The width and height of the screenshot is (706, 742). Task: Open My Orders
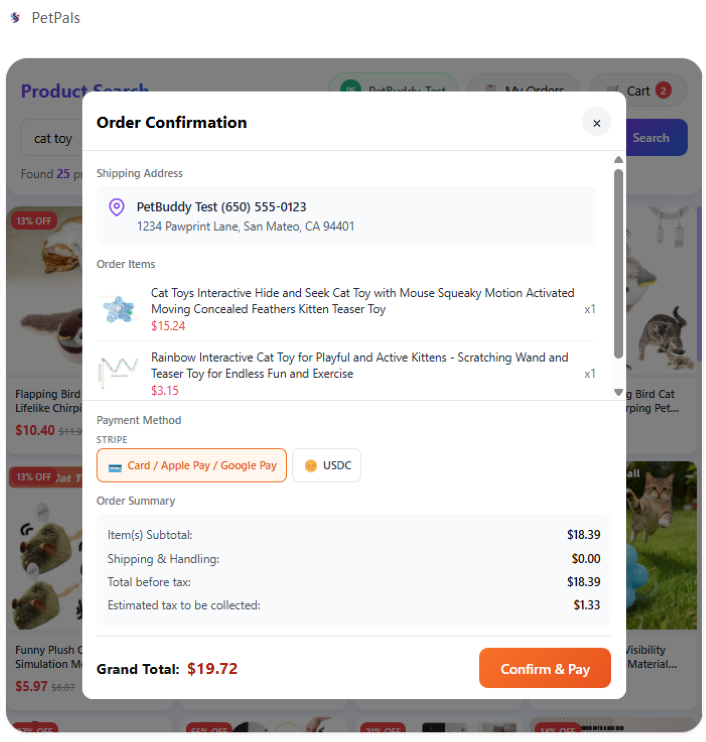(x=523, y=91)
